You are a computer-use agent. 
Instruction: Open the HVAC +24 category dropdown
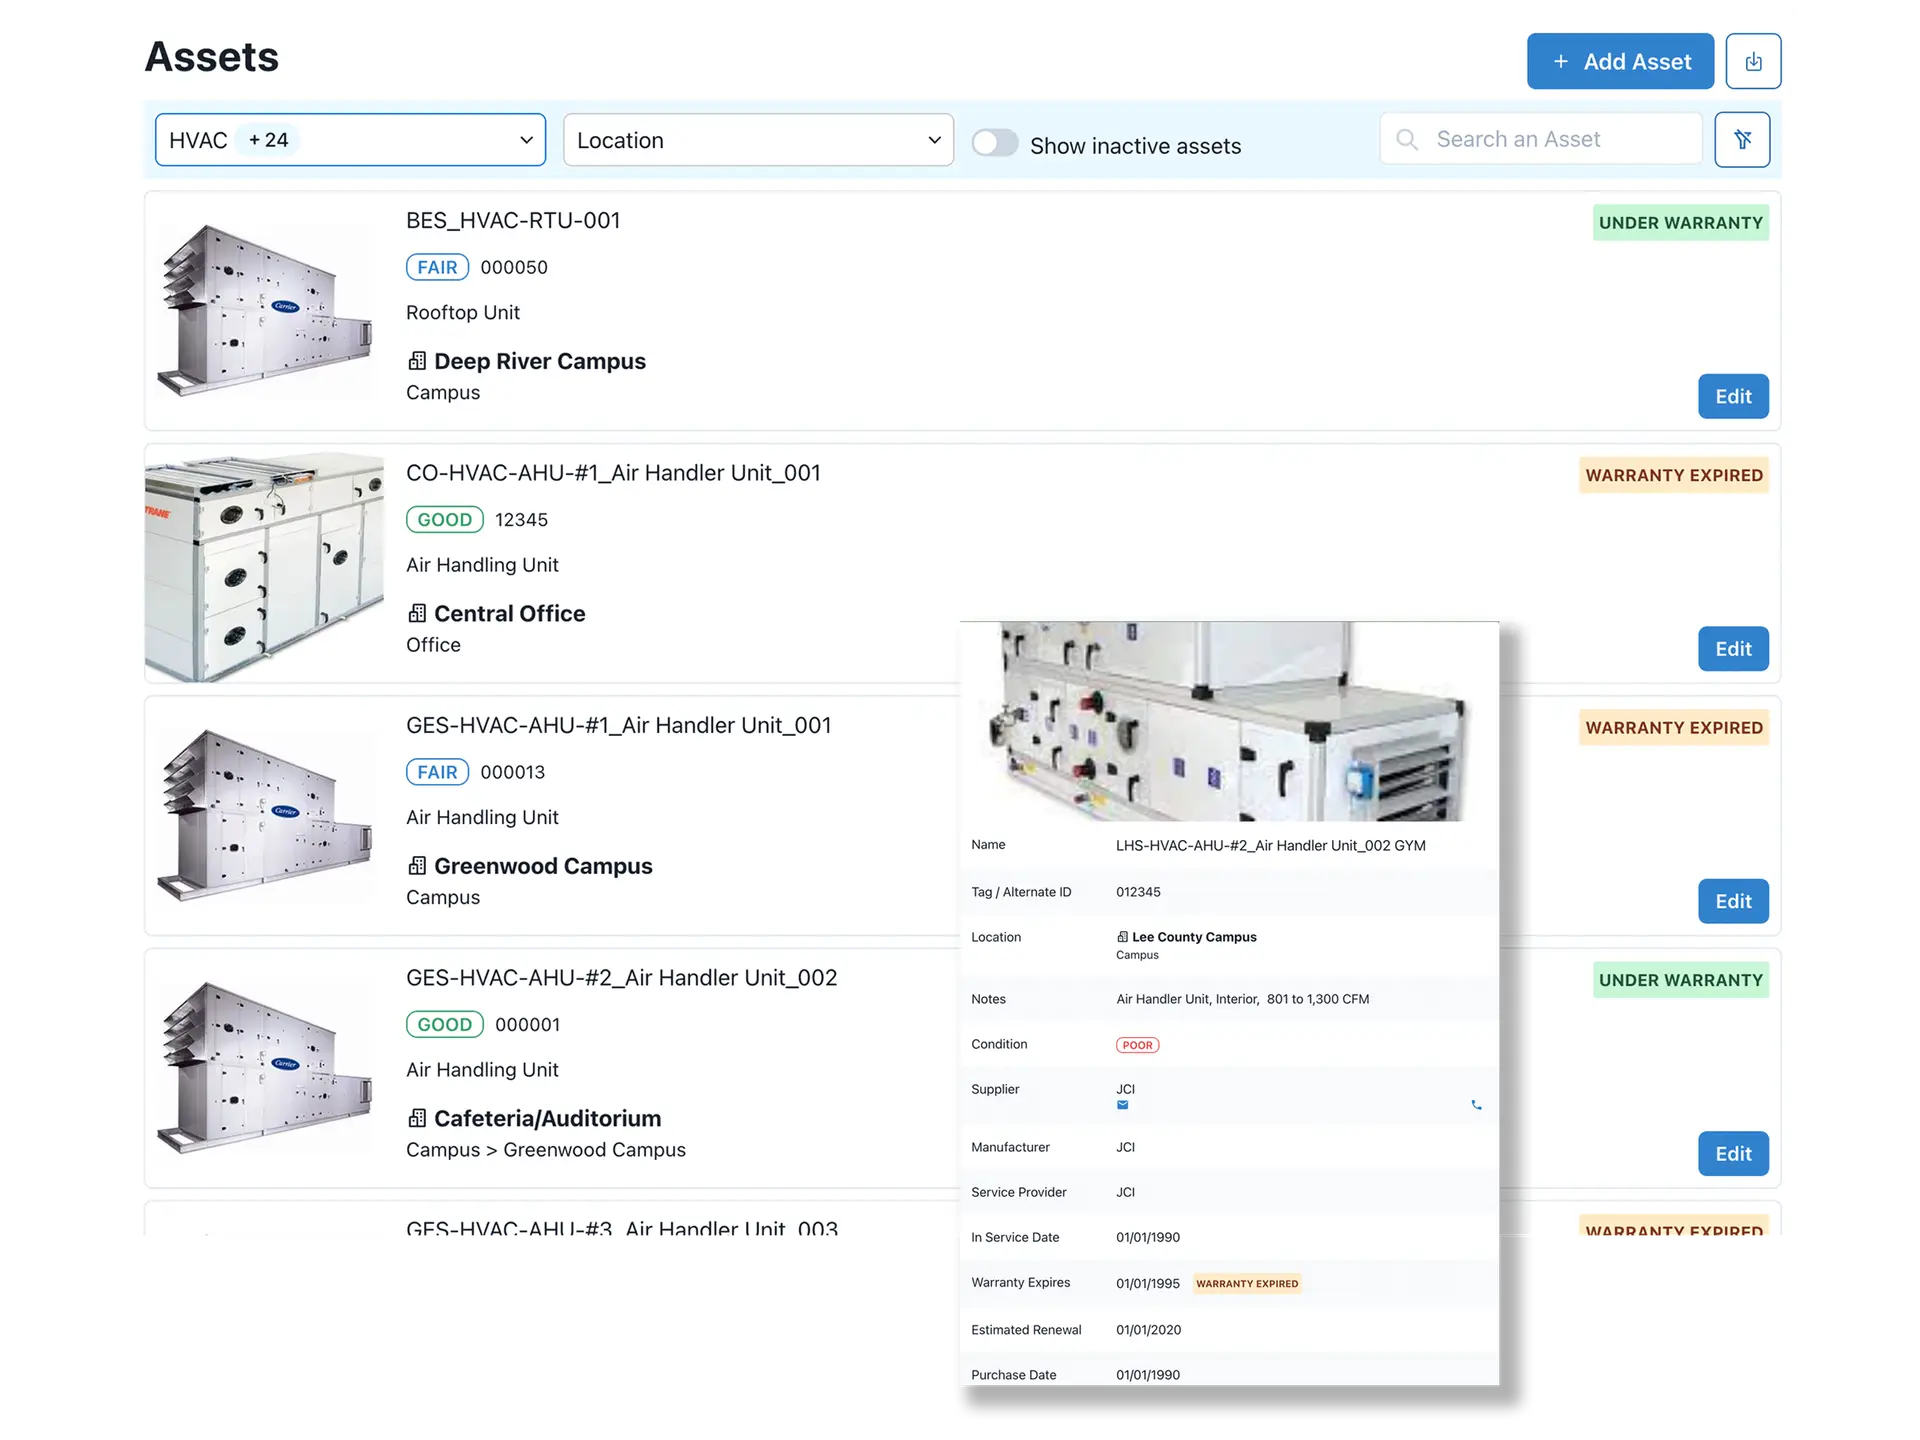click(350, 140)
